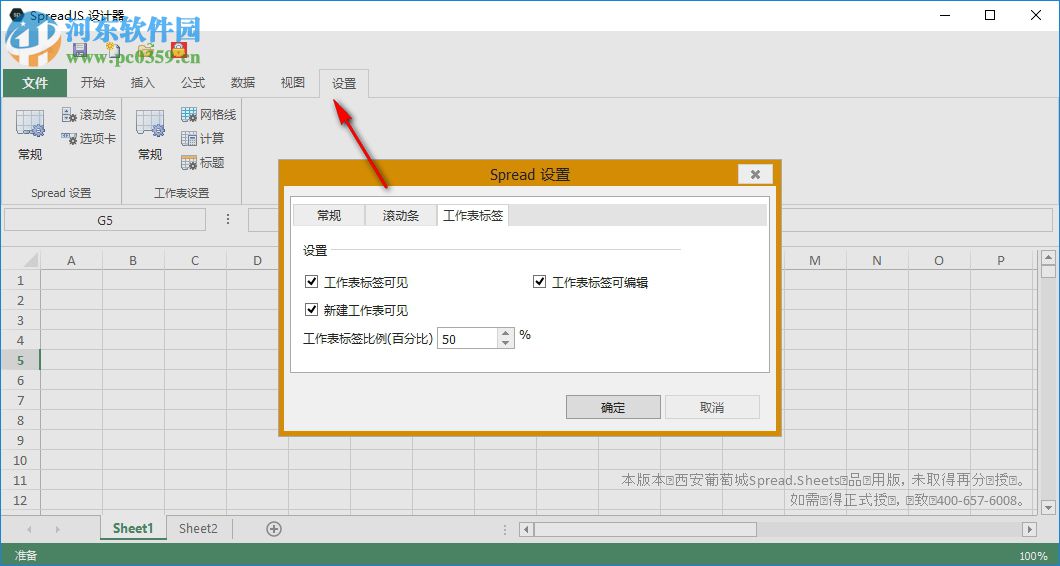The height and width of the screenshot is (566, 1060).
Task: Click the previous sheet tab navigation arrow
Action: click(29, 529)
